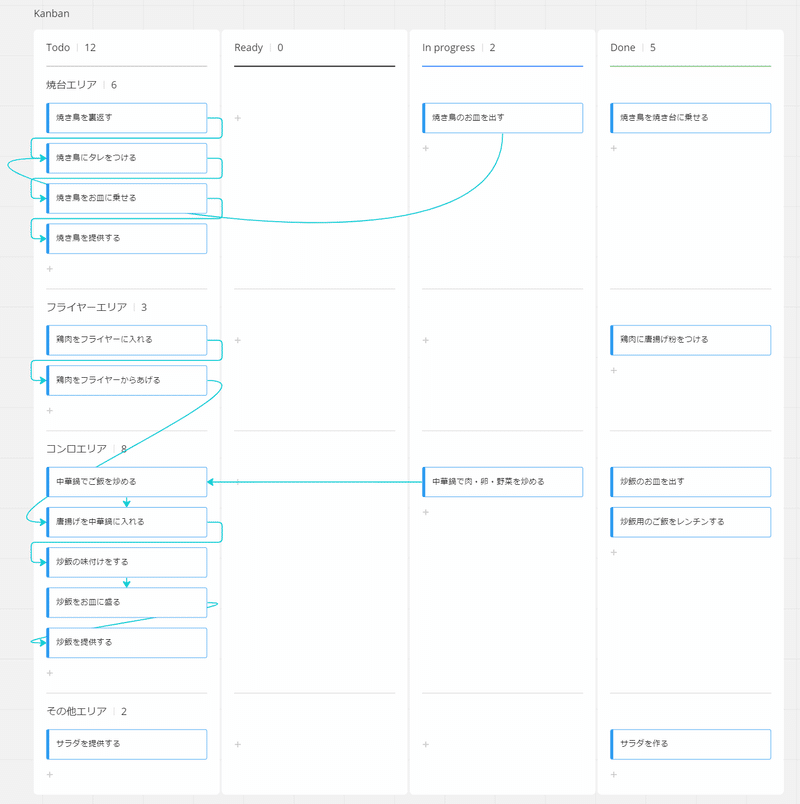Open the 炒飯のお皿を出す card in Done

691,482
